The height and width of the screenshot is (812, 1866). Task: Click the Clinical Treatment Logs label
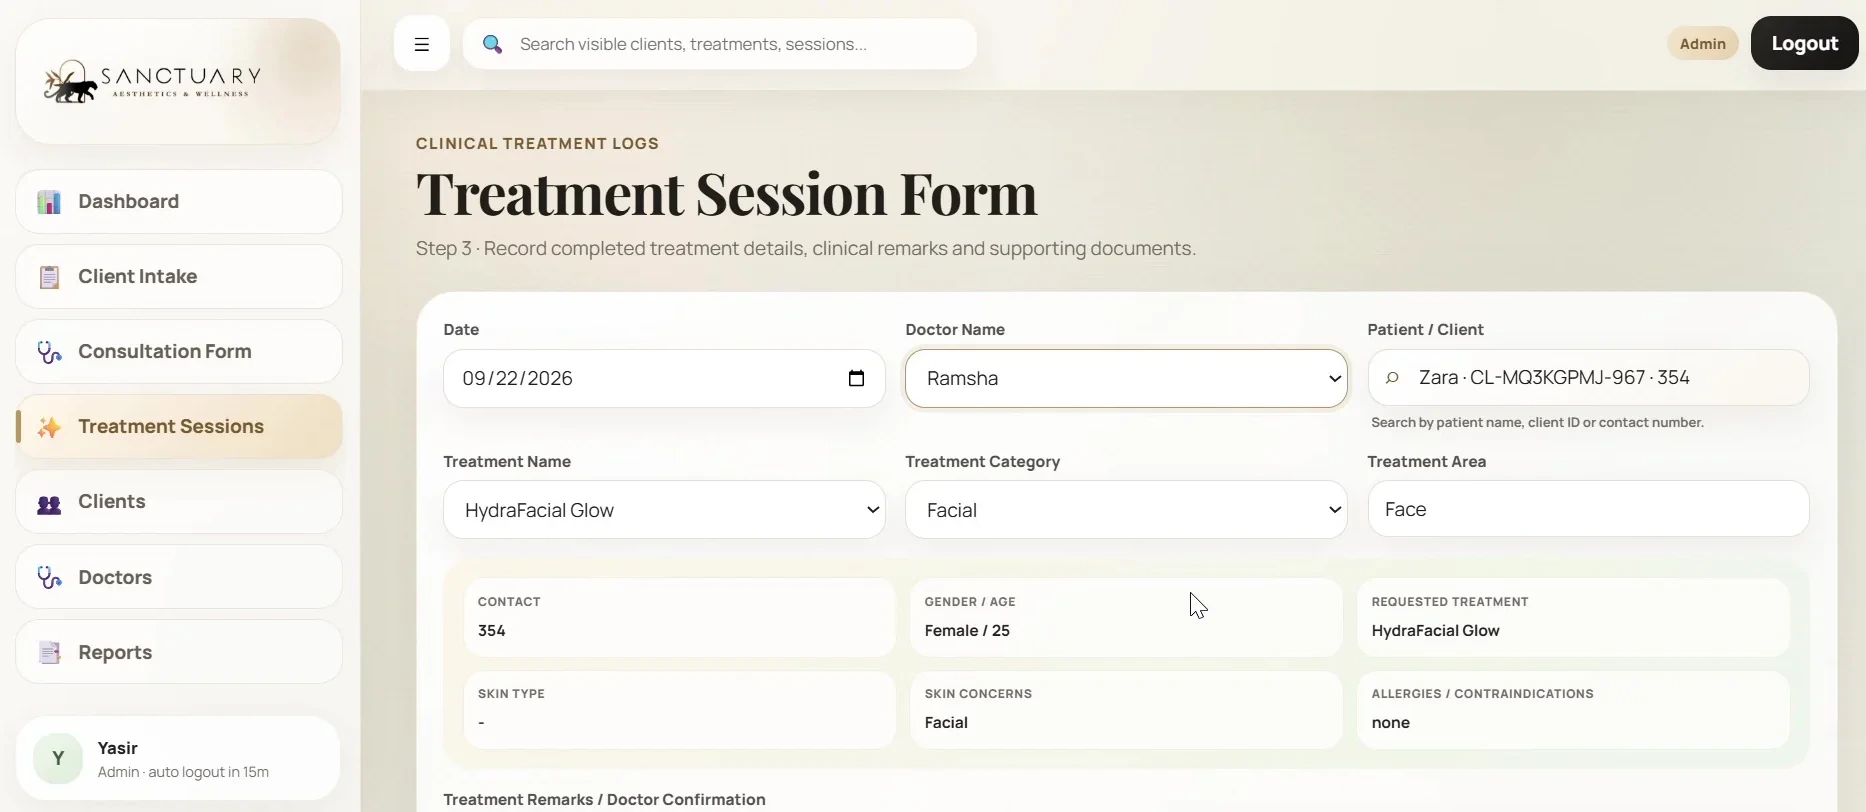pos(537,144)
